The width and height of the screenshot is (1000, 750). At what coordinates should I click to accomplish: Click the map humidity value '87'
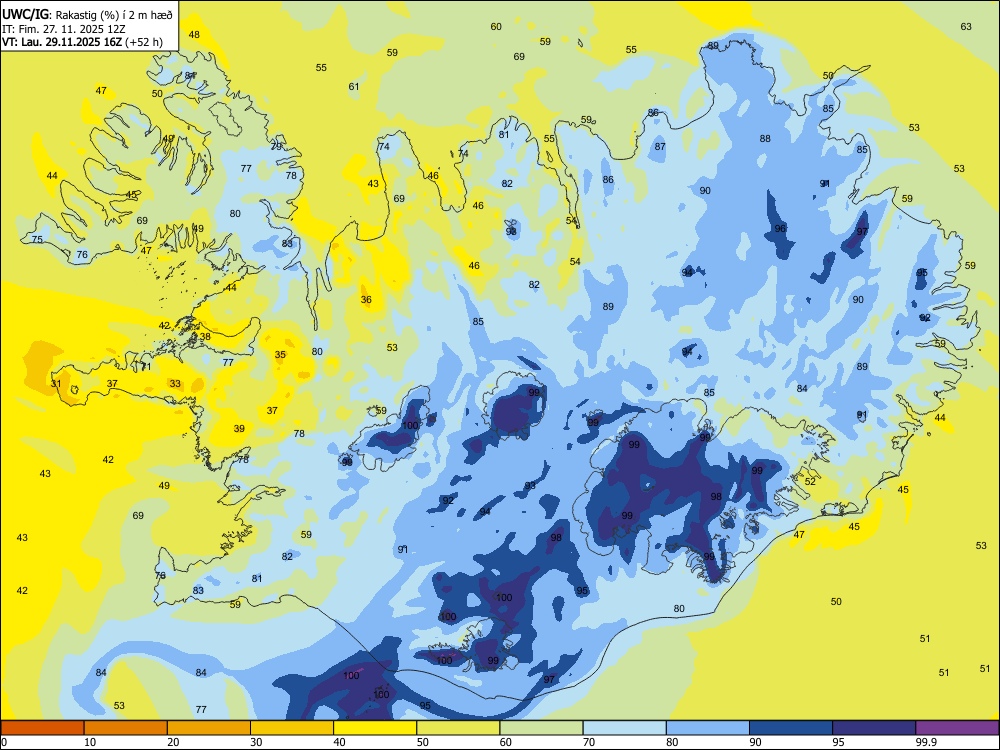pyautogui.click(x=660, y=146)
